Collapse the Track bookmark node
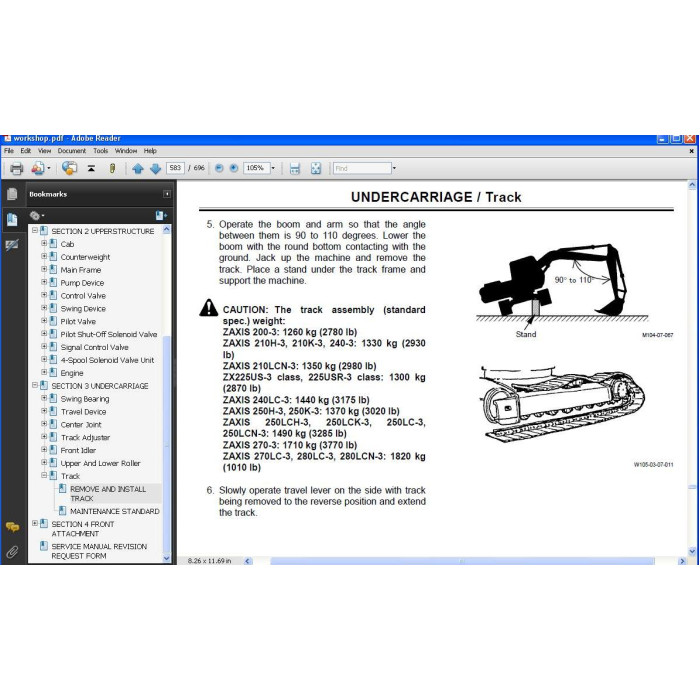The height and width of the screenshot is (700, 700). [x=44, y=475]
